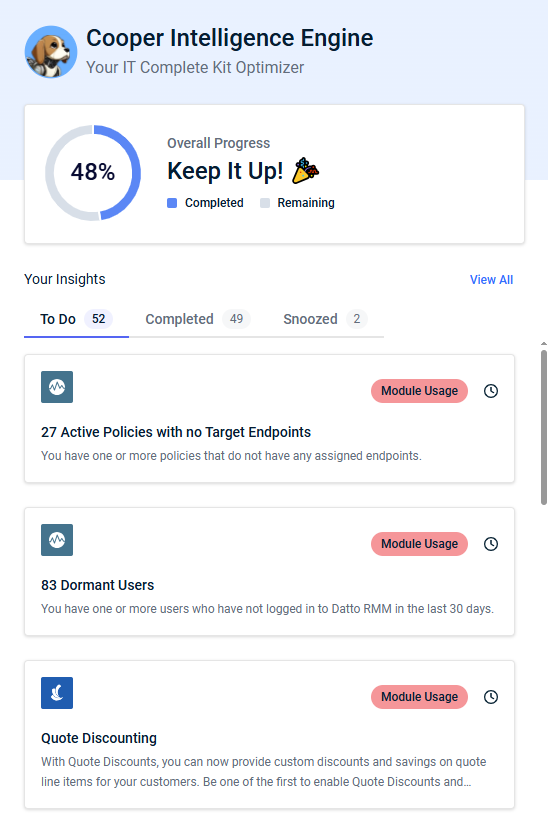Open the Completed insights tab
Viewport: 548px width, 821px height.
pyautogui.click(x=198, y=319)
